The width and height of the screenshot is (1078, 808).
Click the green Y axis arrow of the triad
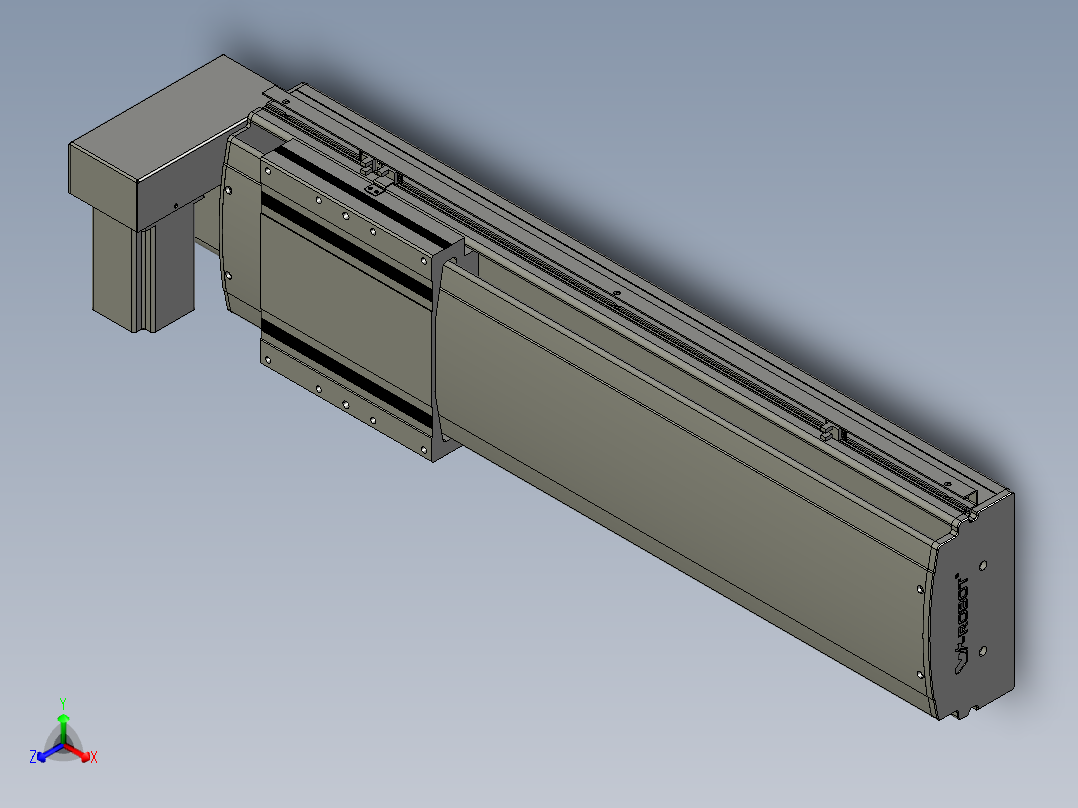pyautogui.click(x=63, y=728)
